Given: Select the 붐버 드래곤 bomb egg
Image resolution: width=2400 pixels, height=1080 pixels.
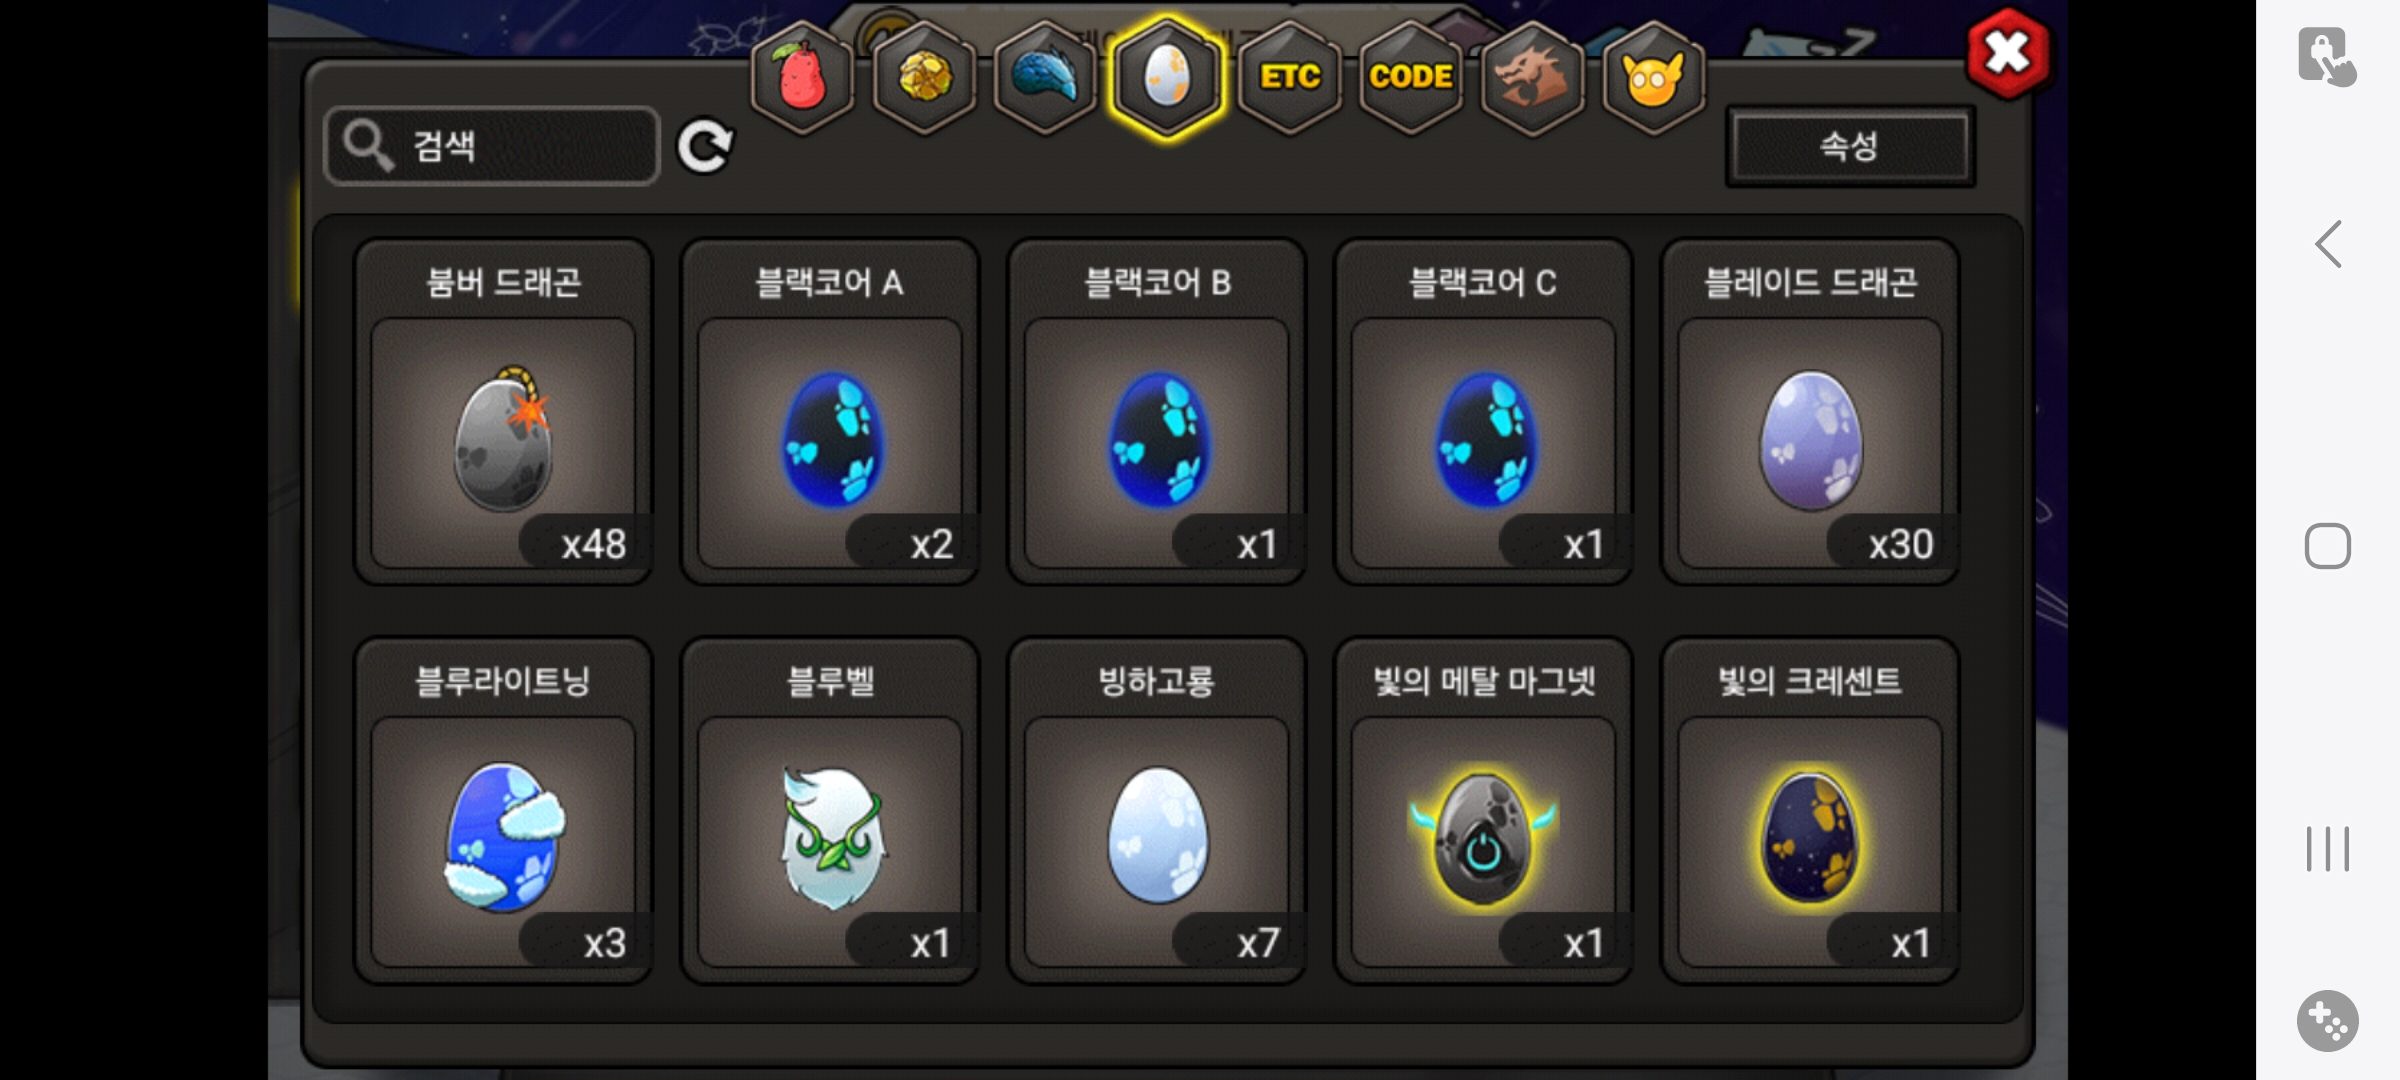Looking at the screenshot, I should [503, 411].
